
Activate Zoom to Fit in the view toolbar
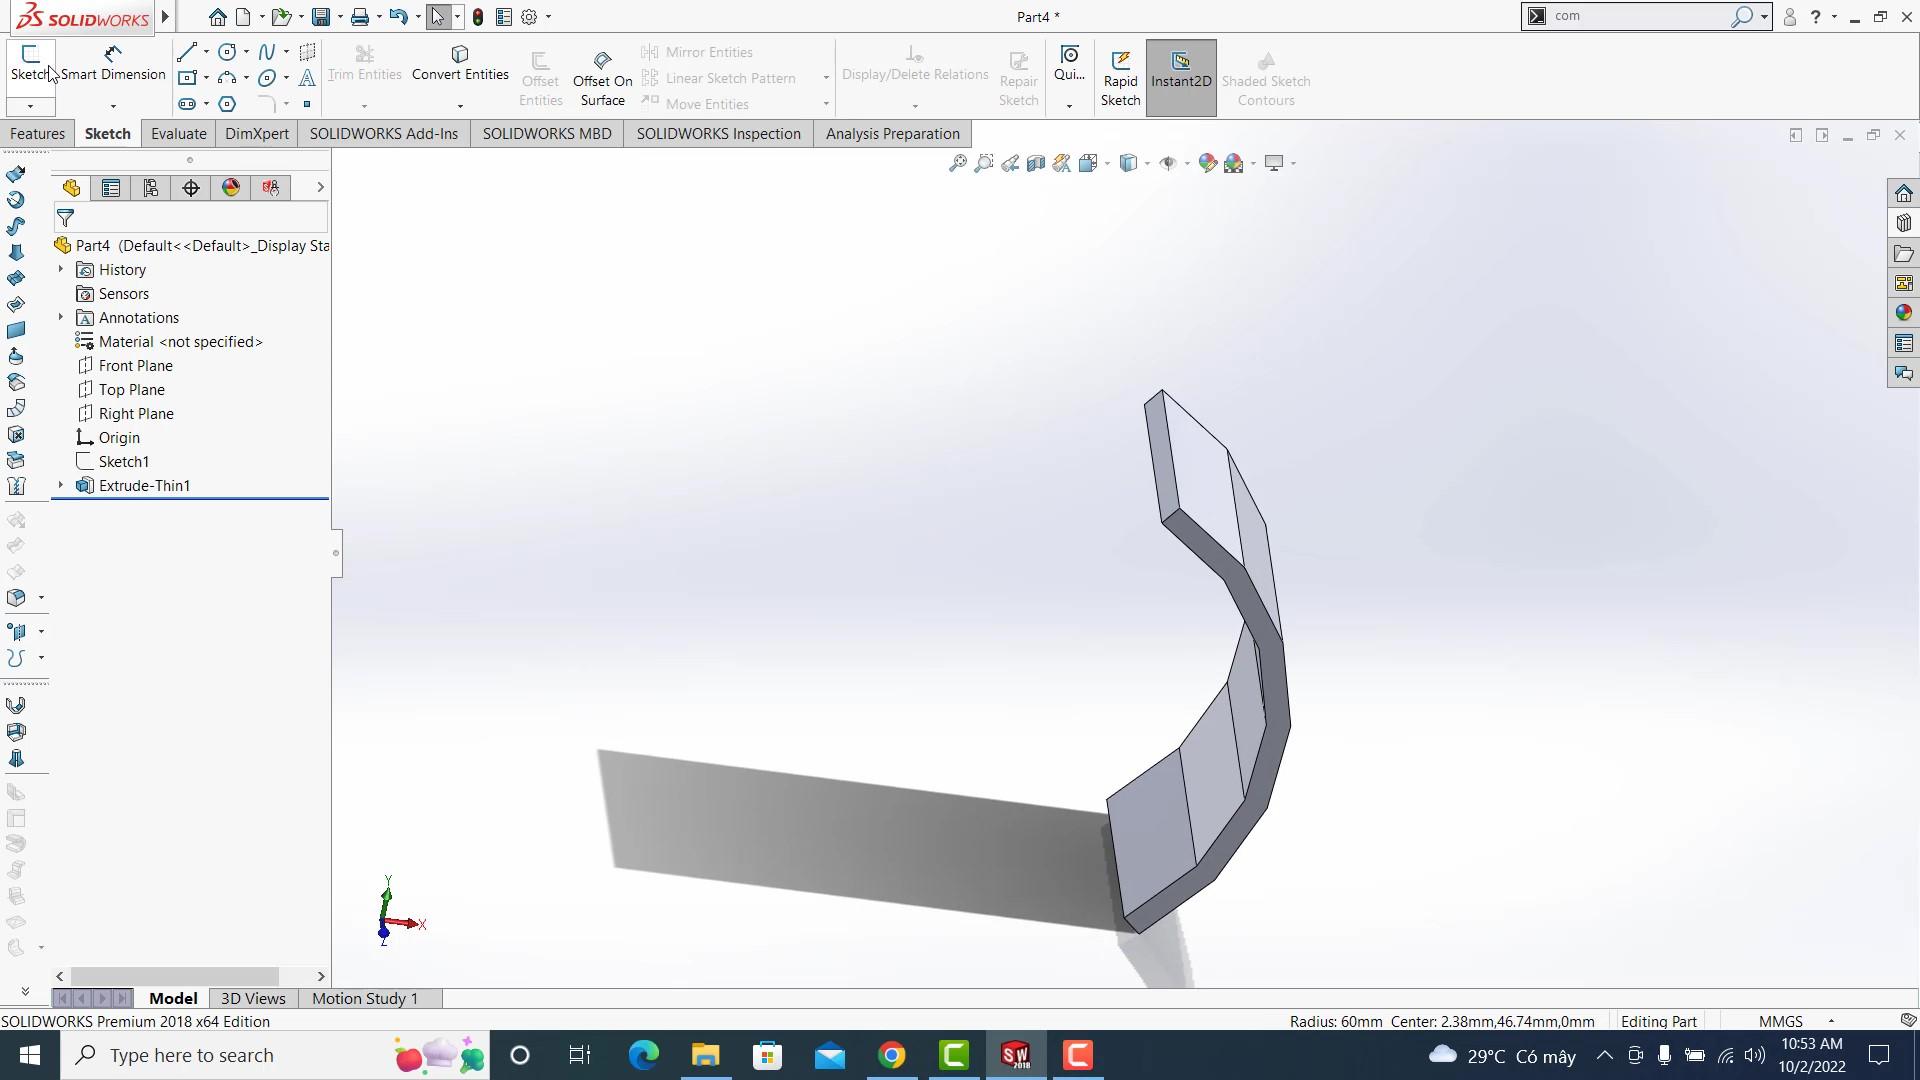point(957,162)
